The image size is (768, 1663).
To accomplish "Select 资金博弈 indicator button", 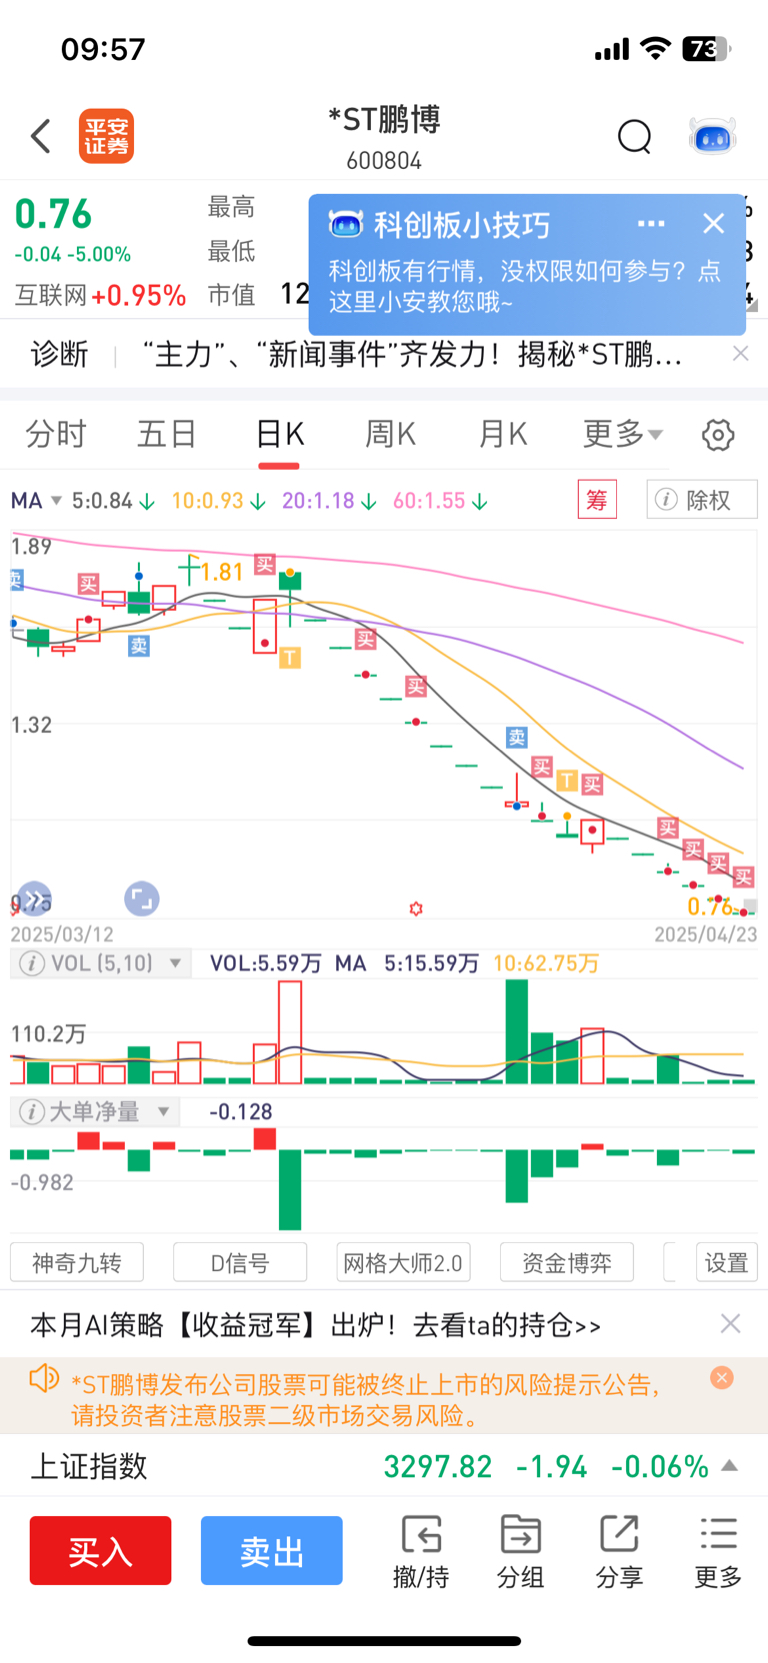I will [x=567, y=1262].
